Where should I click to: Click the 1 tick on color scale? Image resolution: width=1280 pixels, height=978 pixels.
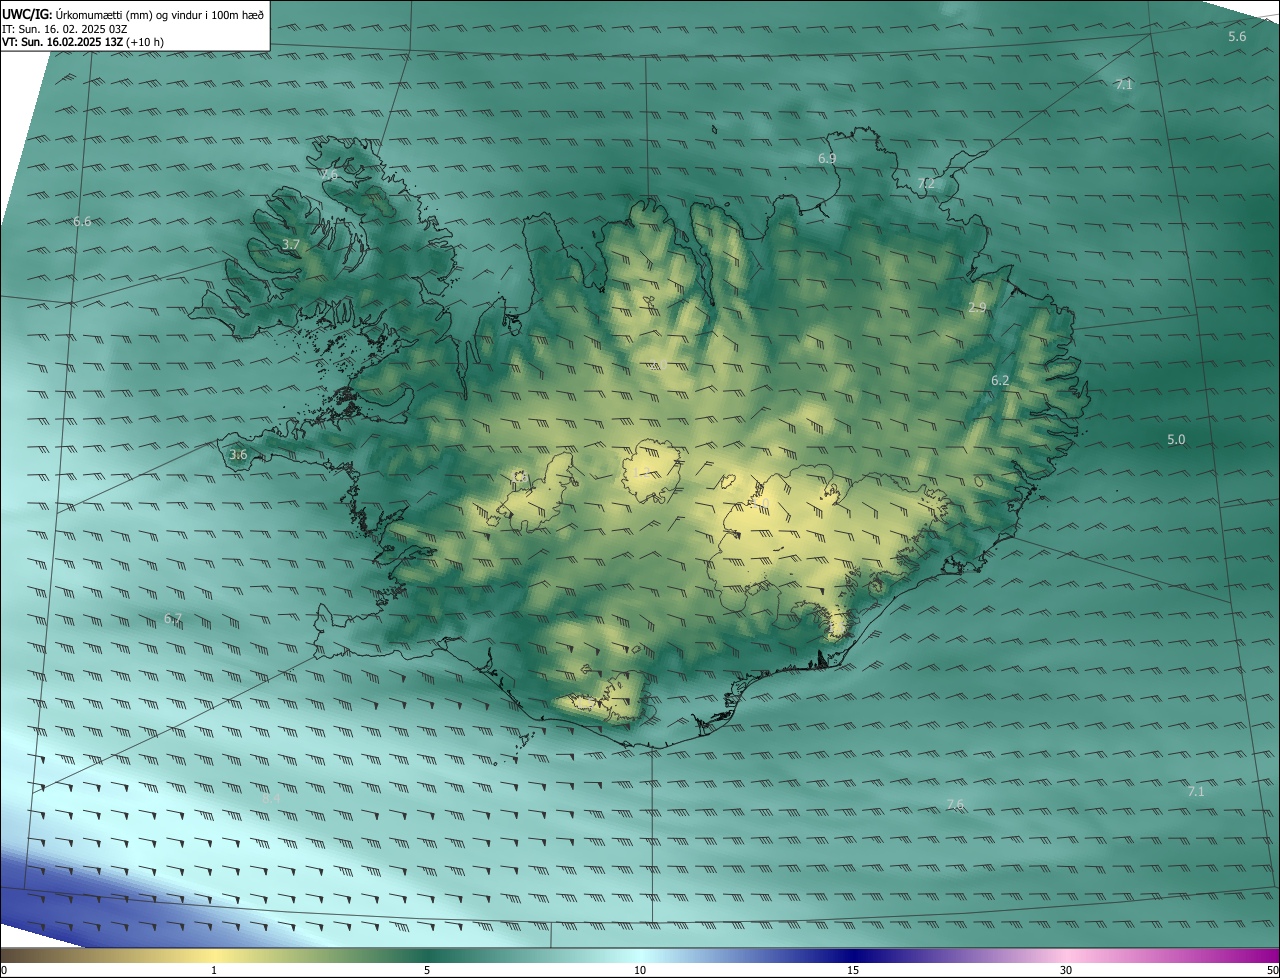pyautogui.click(x=214, y=970)
